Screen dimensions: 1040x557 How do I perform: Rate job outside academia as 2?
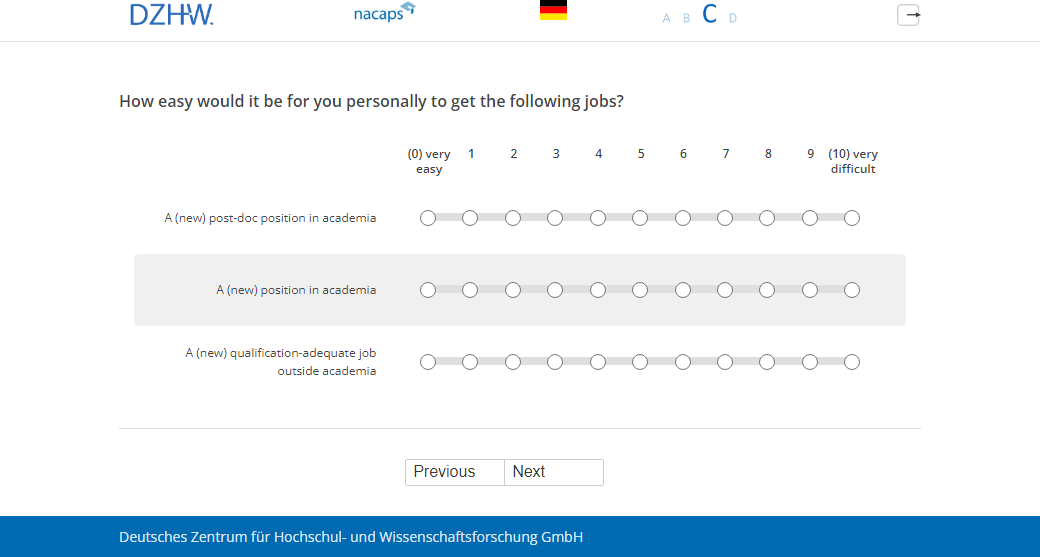pyautogui.click(x=513, y=362)
